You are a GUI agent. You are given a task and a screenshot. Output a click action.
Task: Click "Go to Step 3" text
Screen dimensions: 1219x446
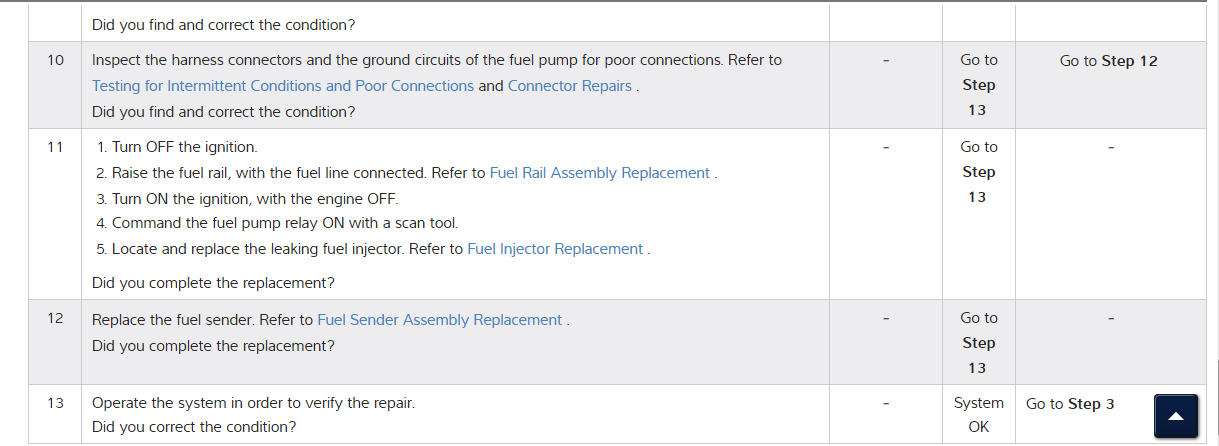coord(1070,404)
